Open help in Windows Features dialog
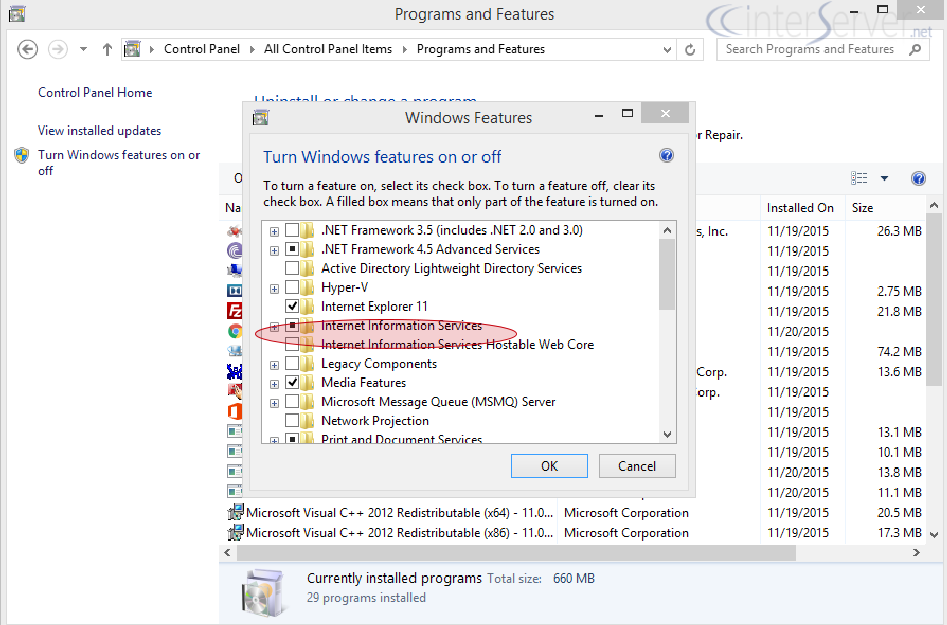 point(666,156)
